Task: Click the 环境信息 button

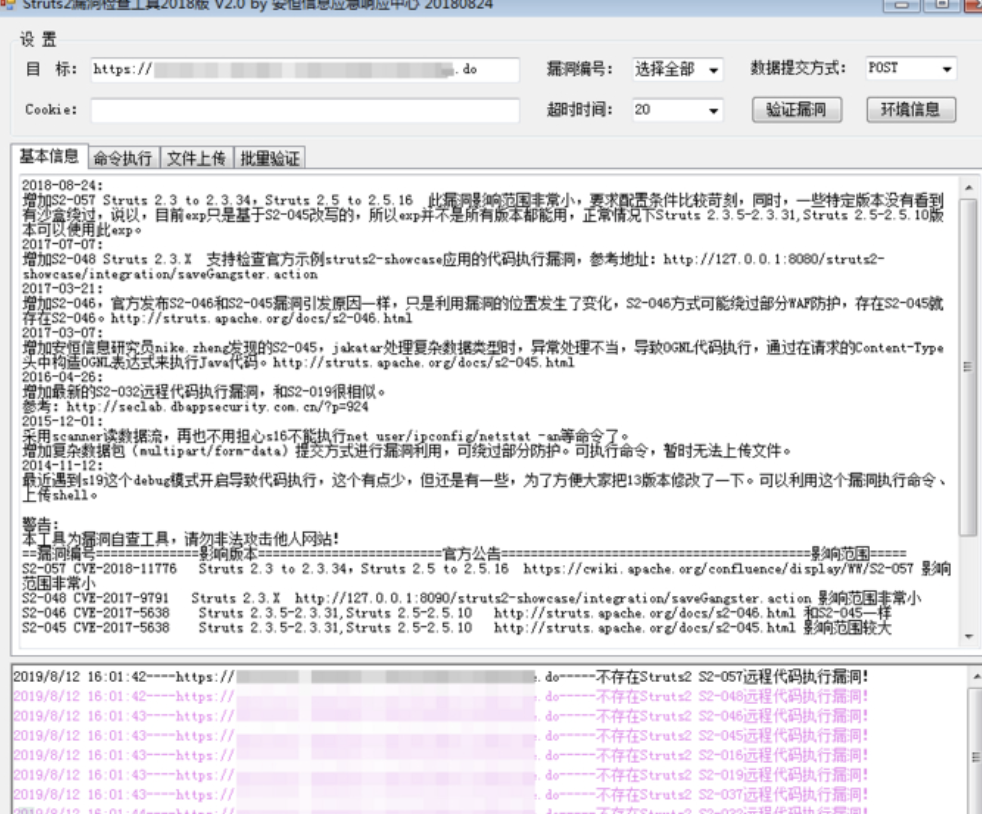Action: pos(911,110)
